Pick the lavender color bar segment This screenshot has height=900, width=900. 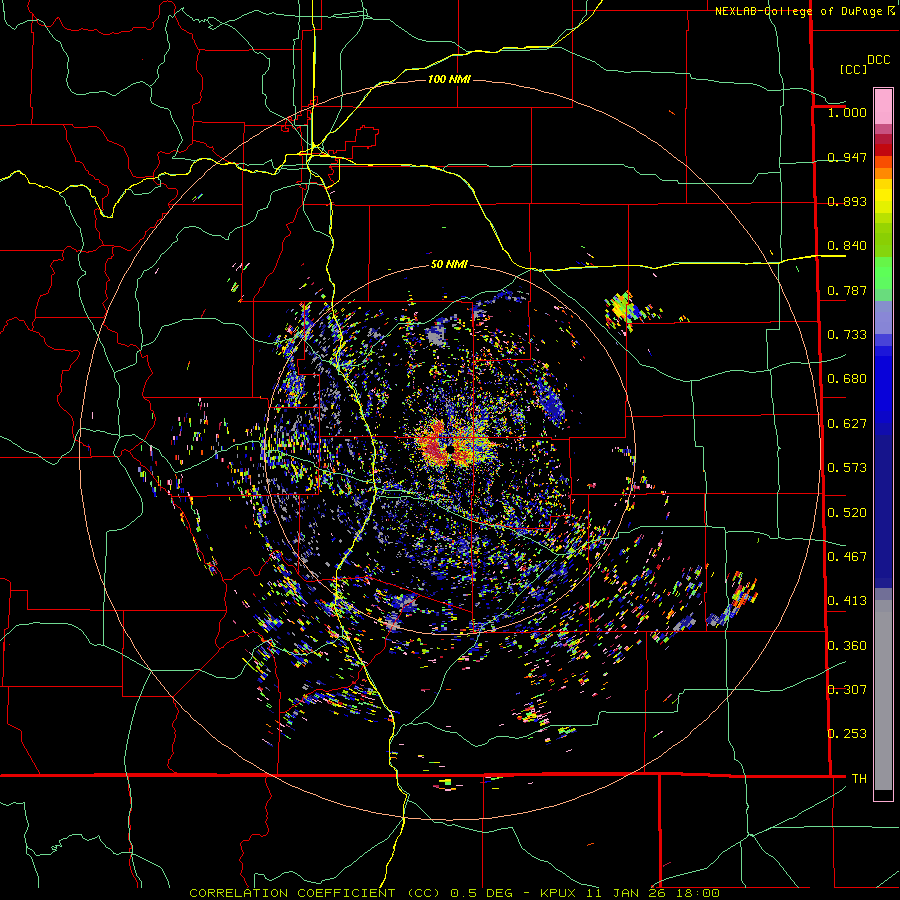883,317
